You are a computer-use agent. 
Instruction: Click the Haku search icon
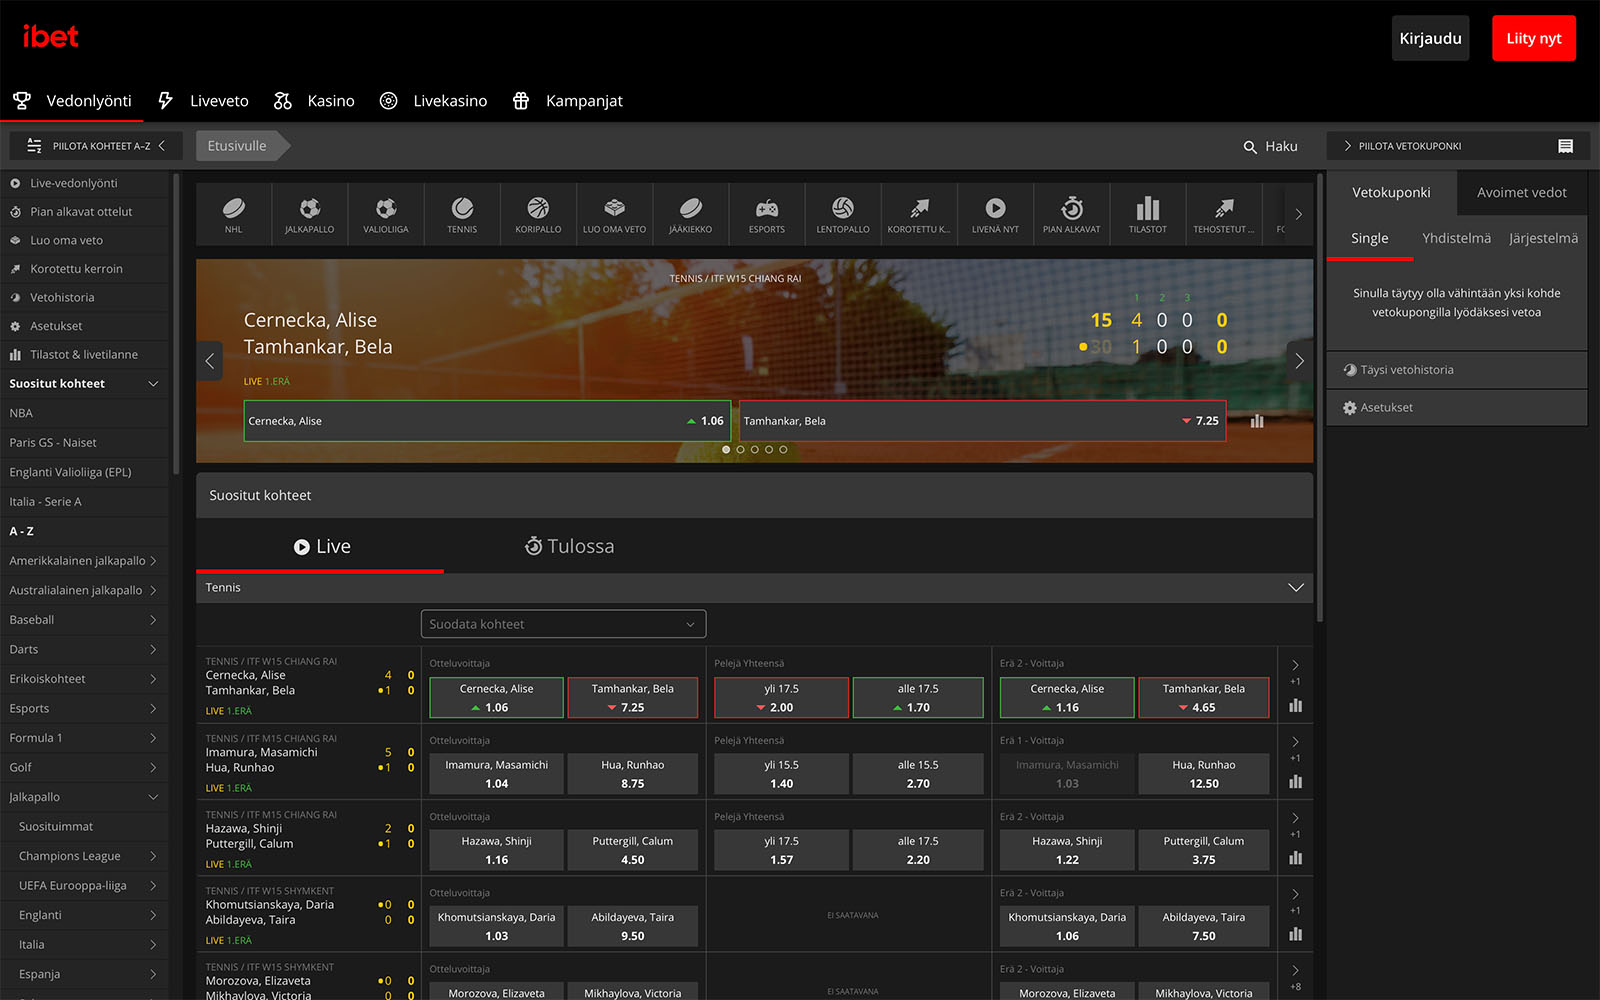point(1250,147)
